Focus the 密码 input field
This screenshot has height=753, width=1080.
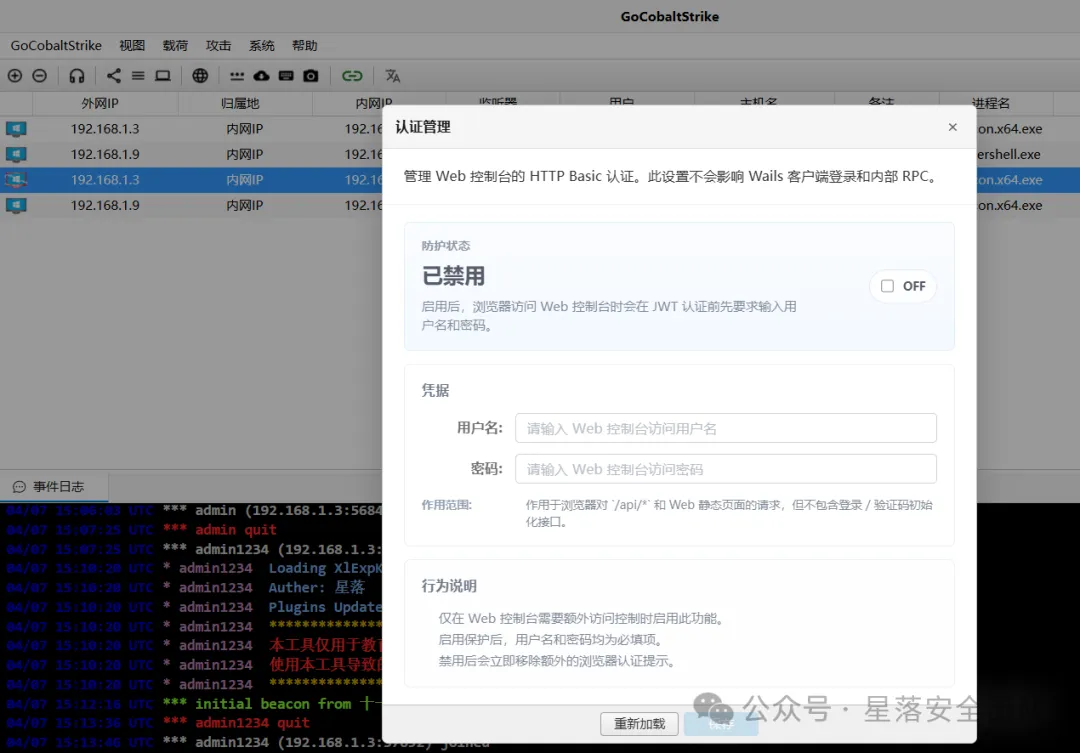(x=725, y=469)
